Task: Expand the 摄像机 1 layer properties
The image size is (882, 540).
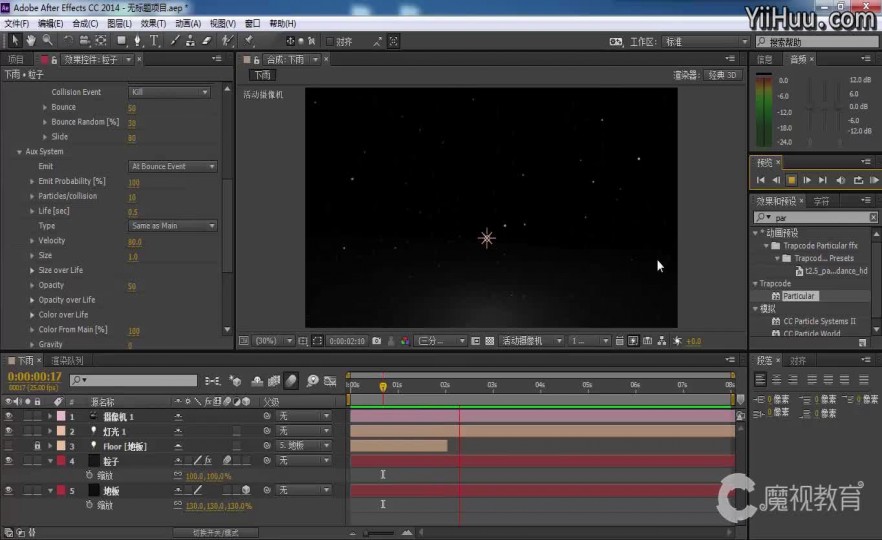Action: point(50,416)
